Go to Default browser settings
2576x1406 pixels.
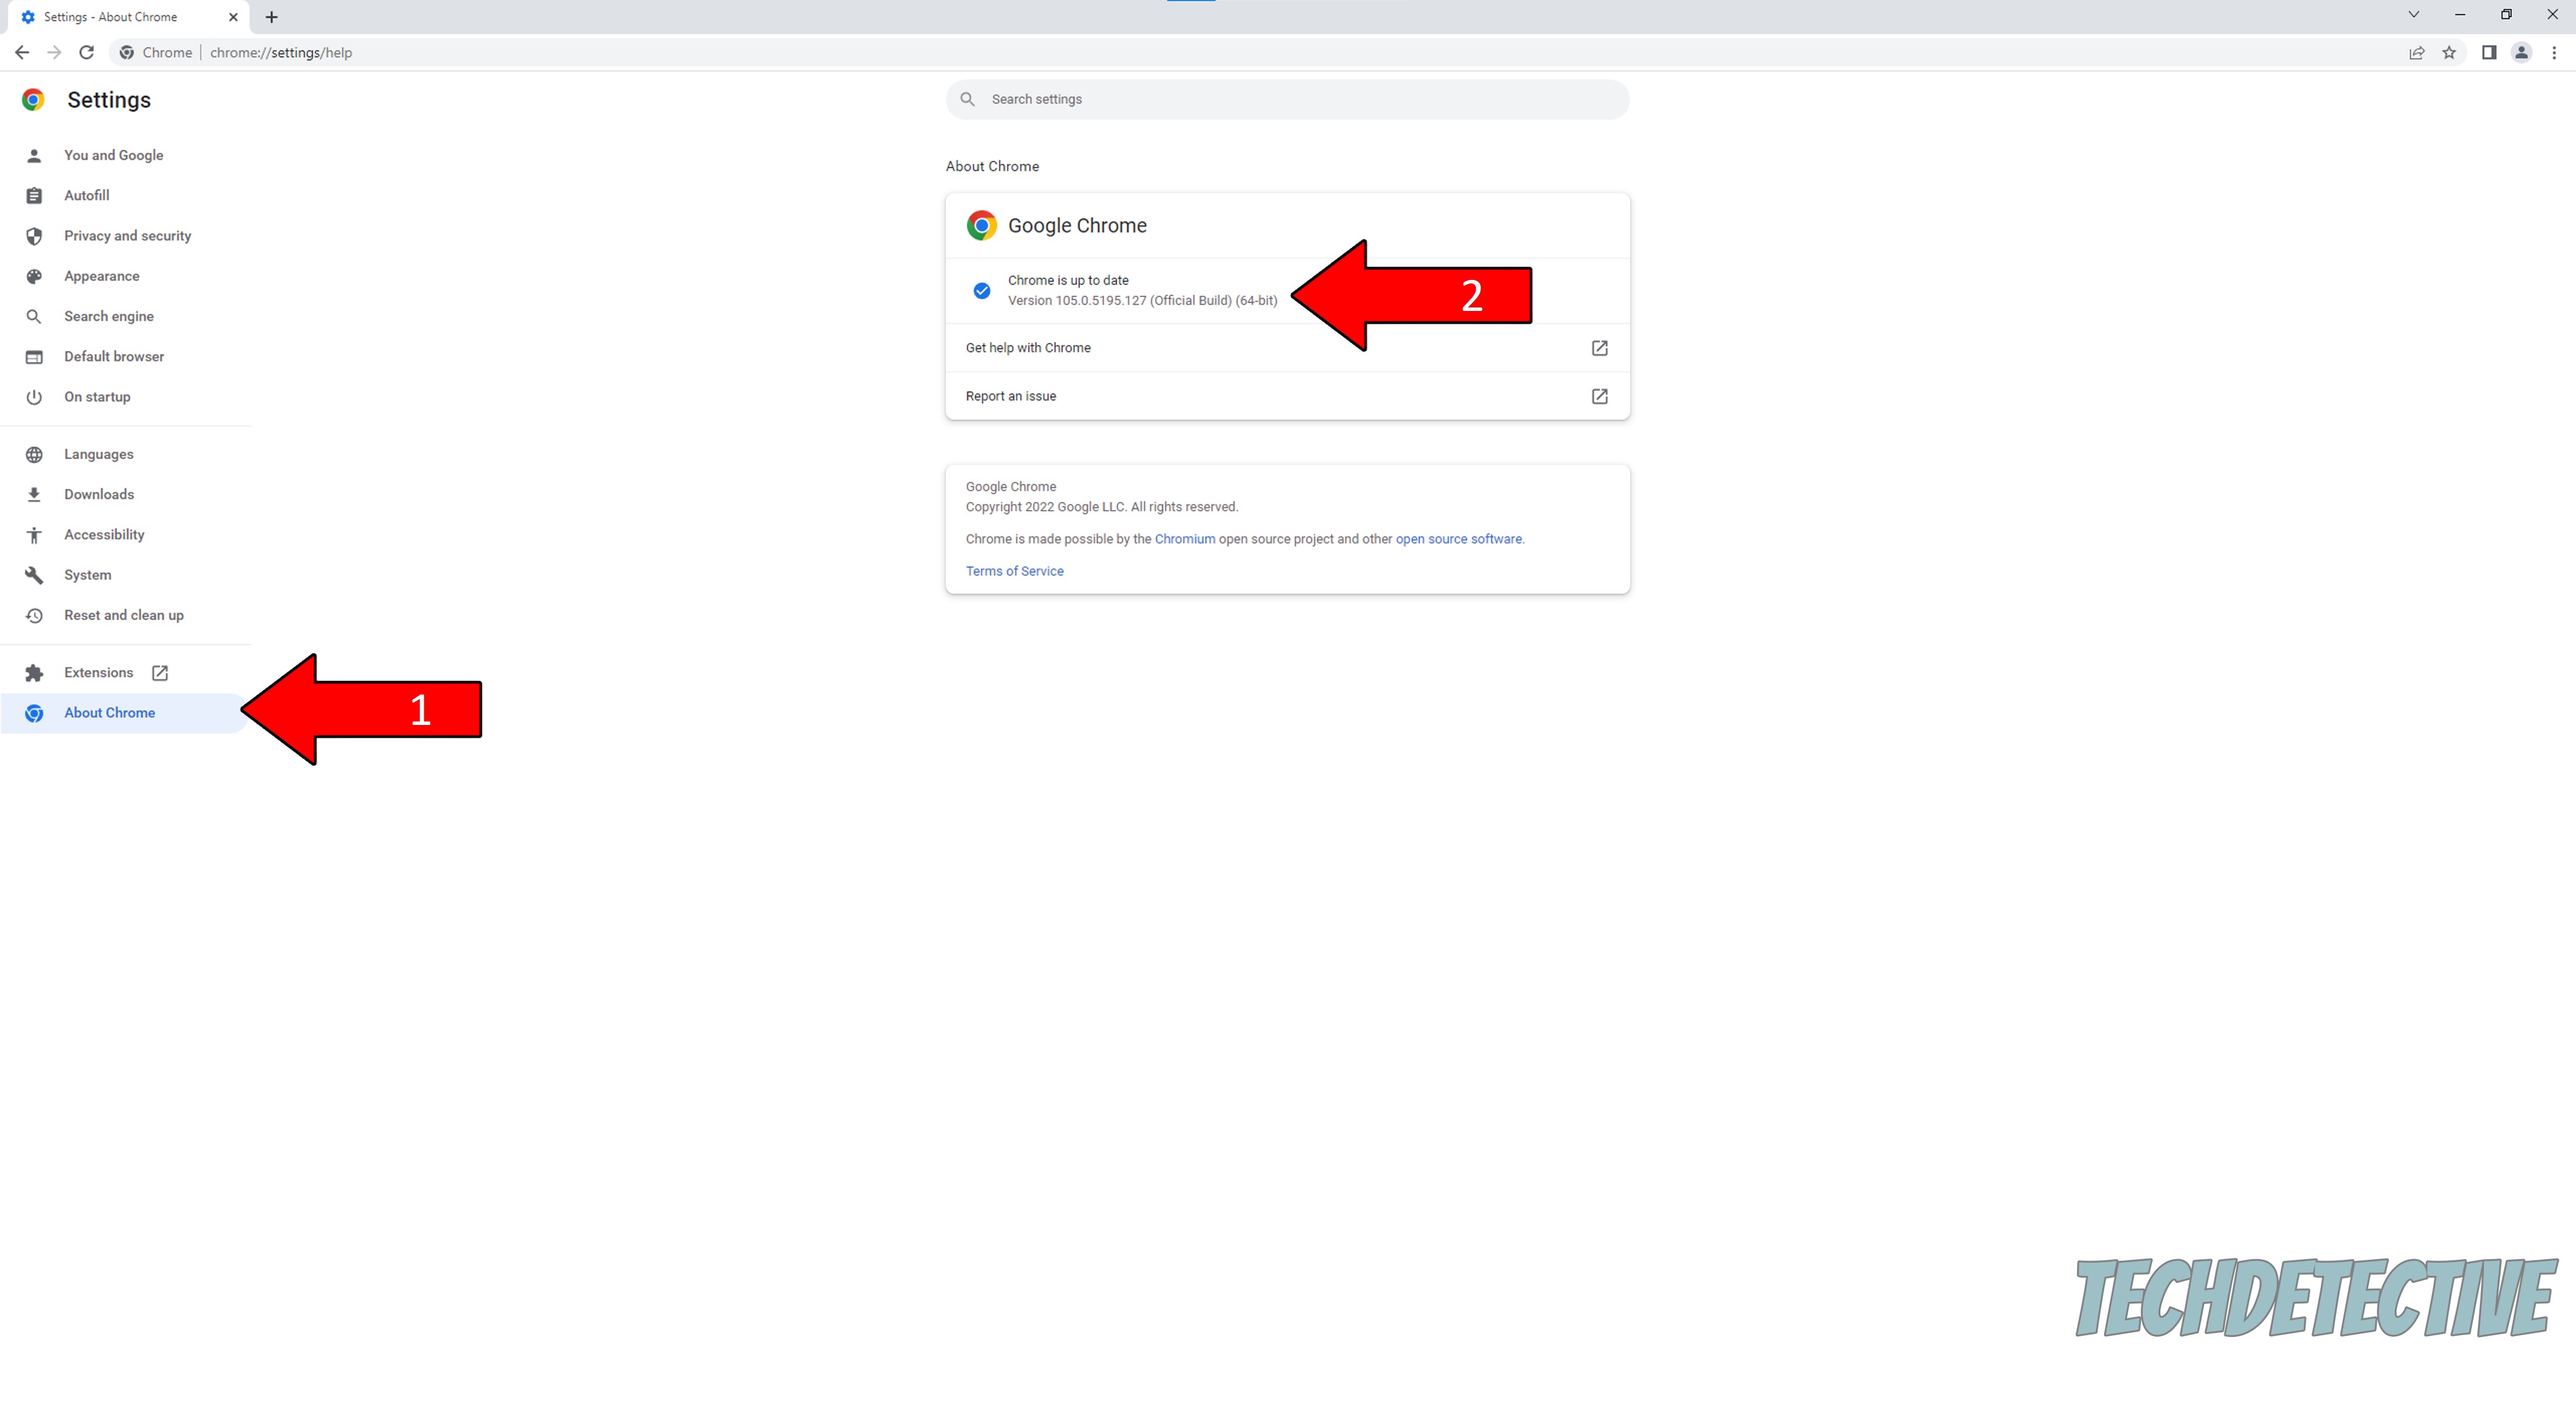tap(113, 356)
